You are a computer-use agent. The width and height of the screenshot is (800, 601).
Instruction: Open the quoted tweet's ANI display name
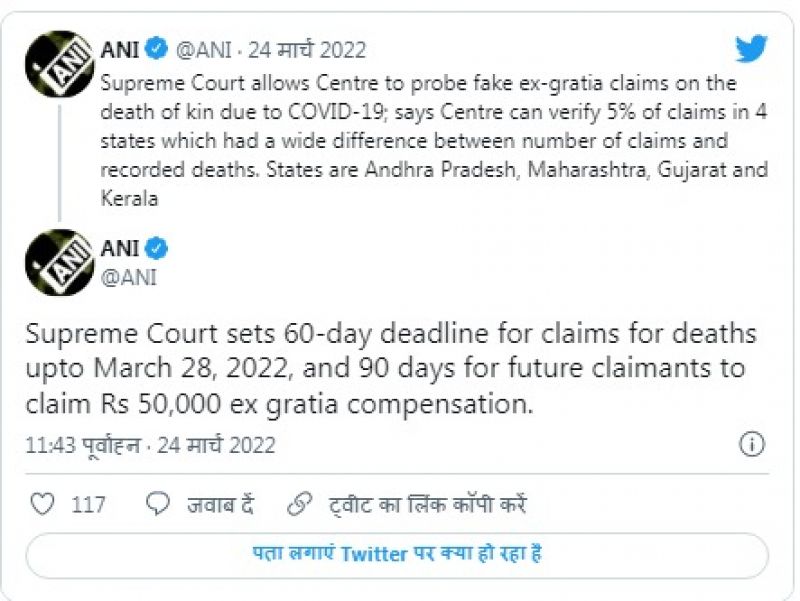pos(119,49)
